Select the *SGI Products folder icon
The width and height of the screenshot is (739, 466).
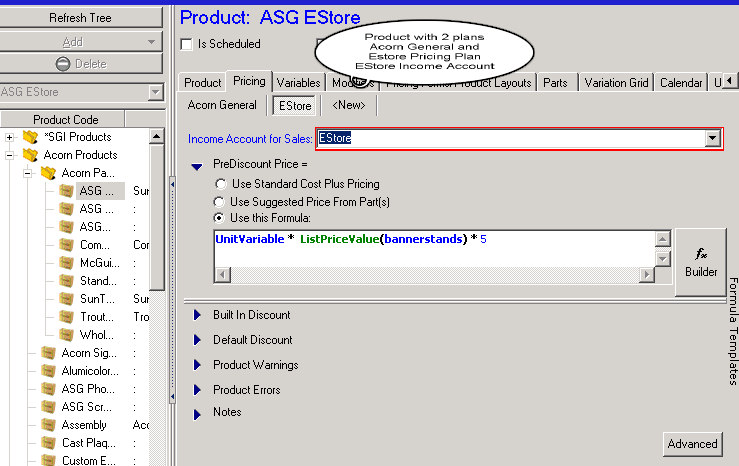click(30, 137)
